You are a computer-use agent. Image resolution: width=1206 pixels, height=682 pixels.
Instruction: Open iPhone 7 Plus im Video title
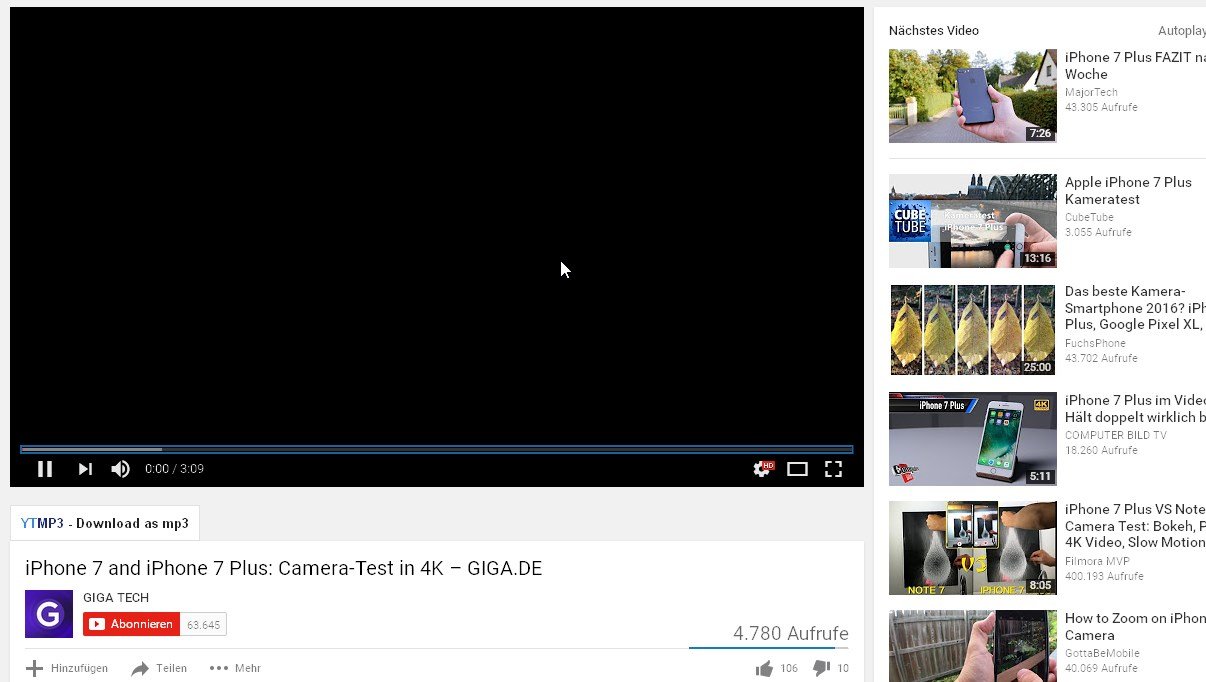[x=1135, y=408]
